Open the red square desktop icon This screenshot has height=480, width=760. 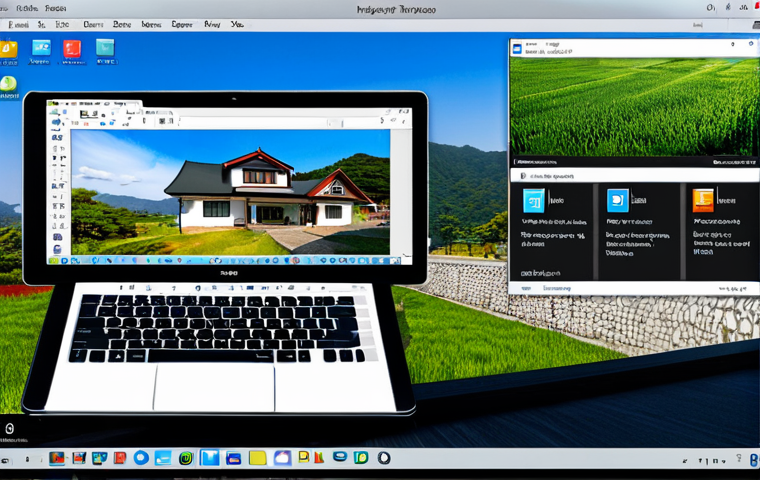(x=72, y=49)
